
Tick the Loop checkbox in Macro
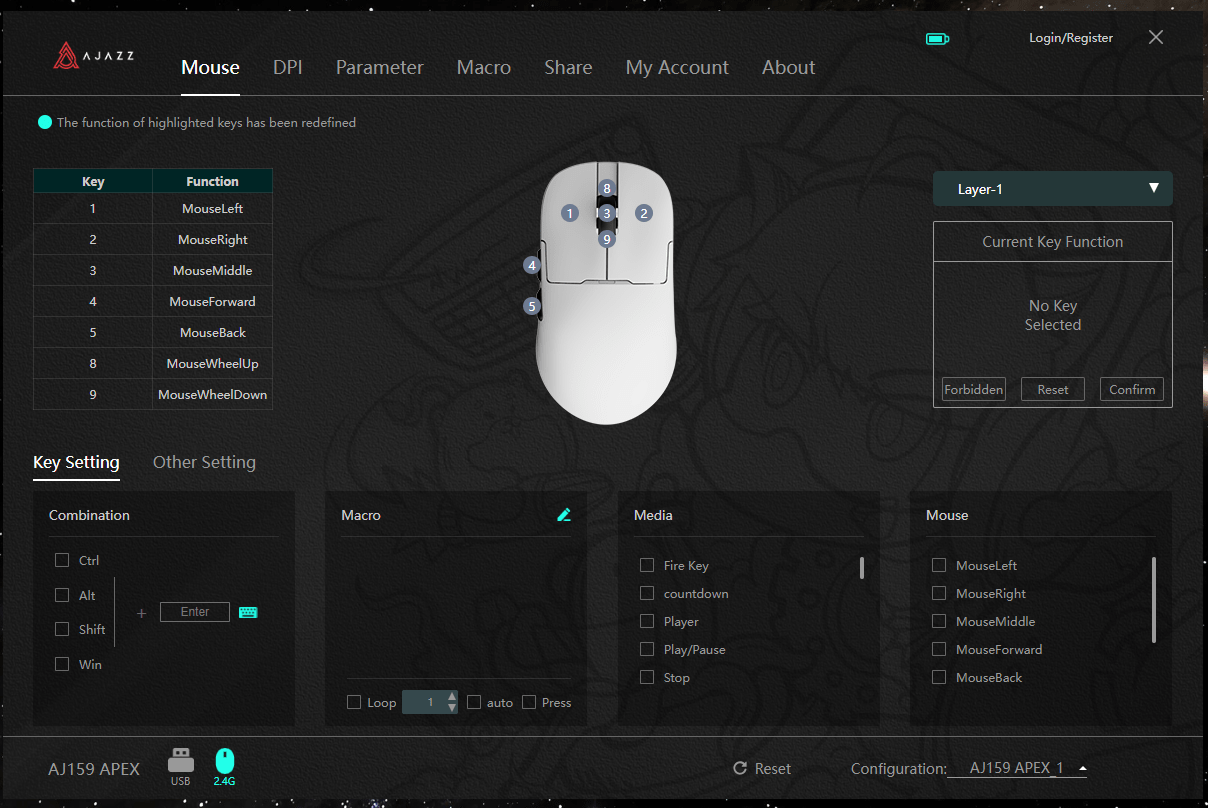click(x=354, y=702)
